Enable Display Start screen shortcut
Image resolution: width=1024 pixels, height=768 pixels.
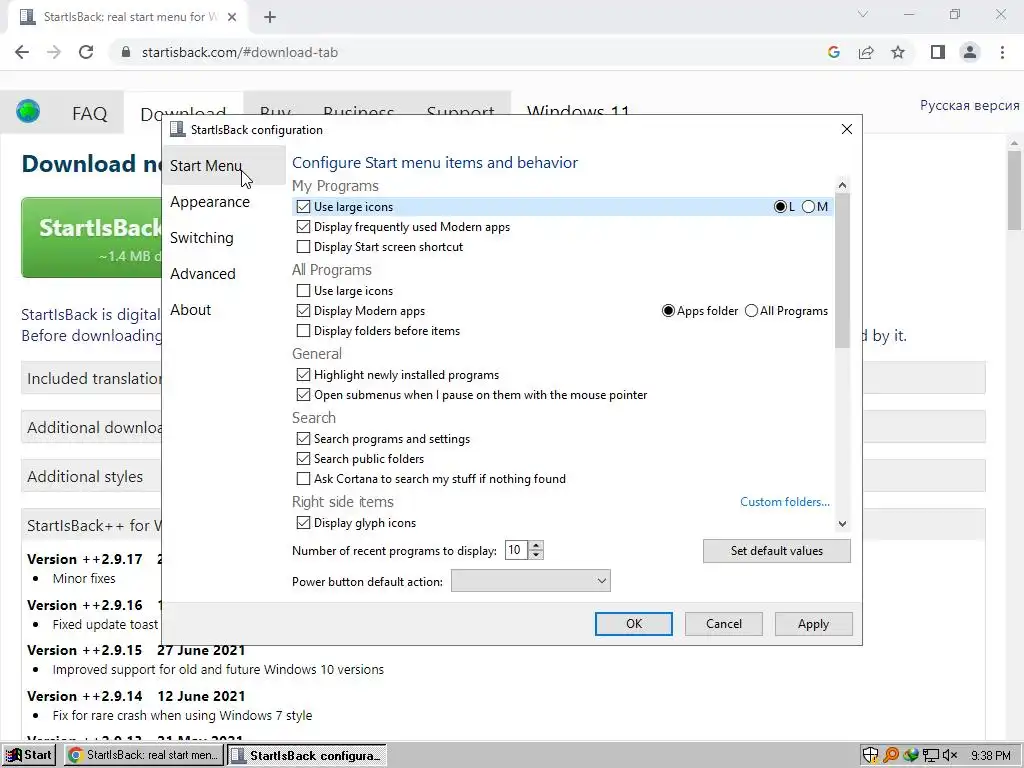[303, 247]
